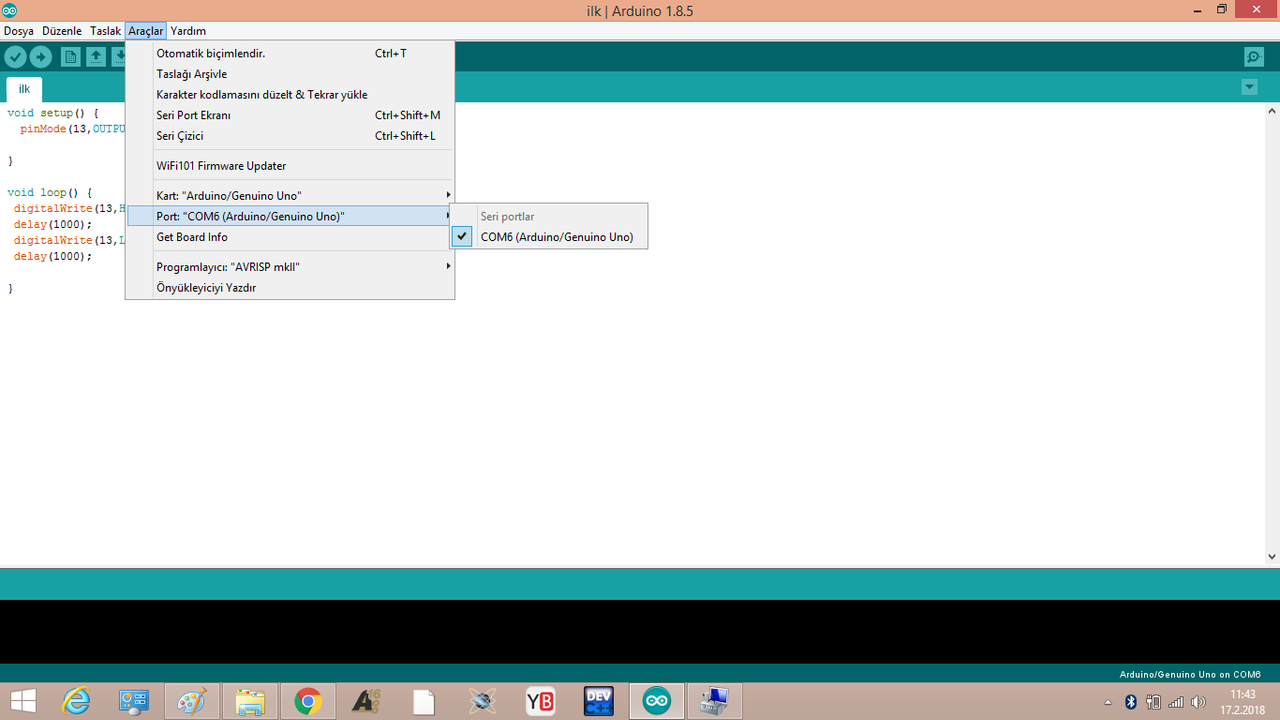Open the stylized 'A' app taskbar icon
Image resolution: width=1280 pixels, height=720 pixels.
[366, 701]
